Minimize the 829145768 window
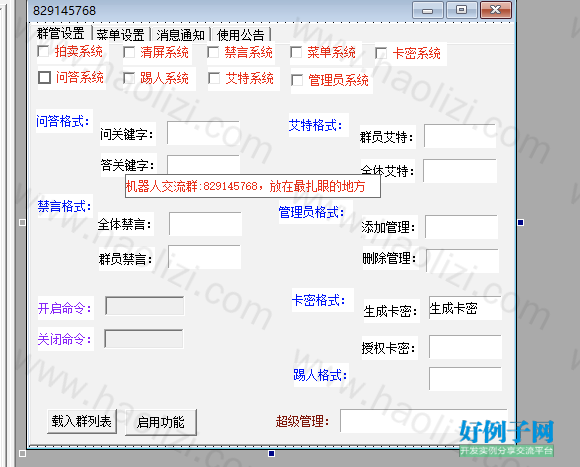This screenshot has width=580, height=467. (428, 10)
